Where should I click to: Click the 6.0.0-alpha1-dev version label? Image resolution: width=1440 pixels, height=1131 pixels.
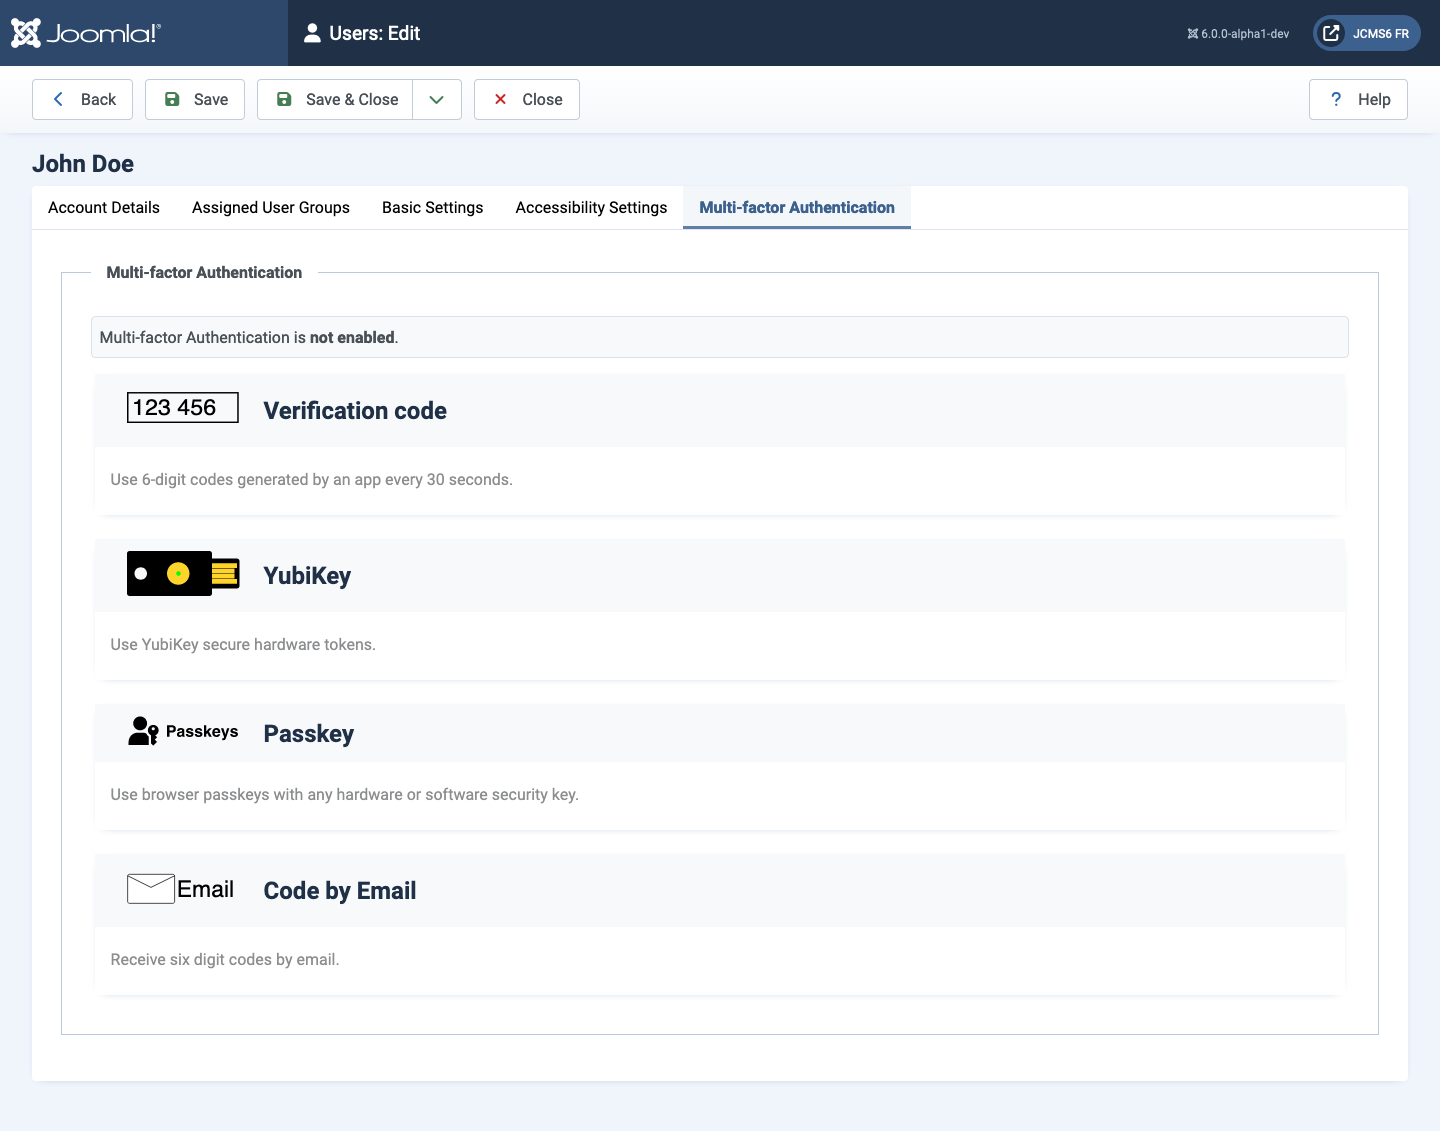point(1238,34)
